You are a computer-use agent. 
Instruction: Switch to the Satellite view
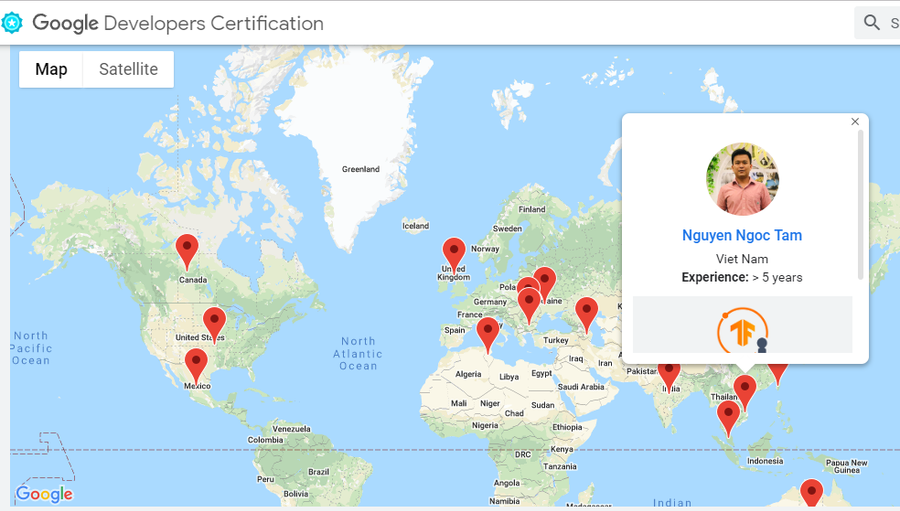pyautogui.click(x=129, y=69)
